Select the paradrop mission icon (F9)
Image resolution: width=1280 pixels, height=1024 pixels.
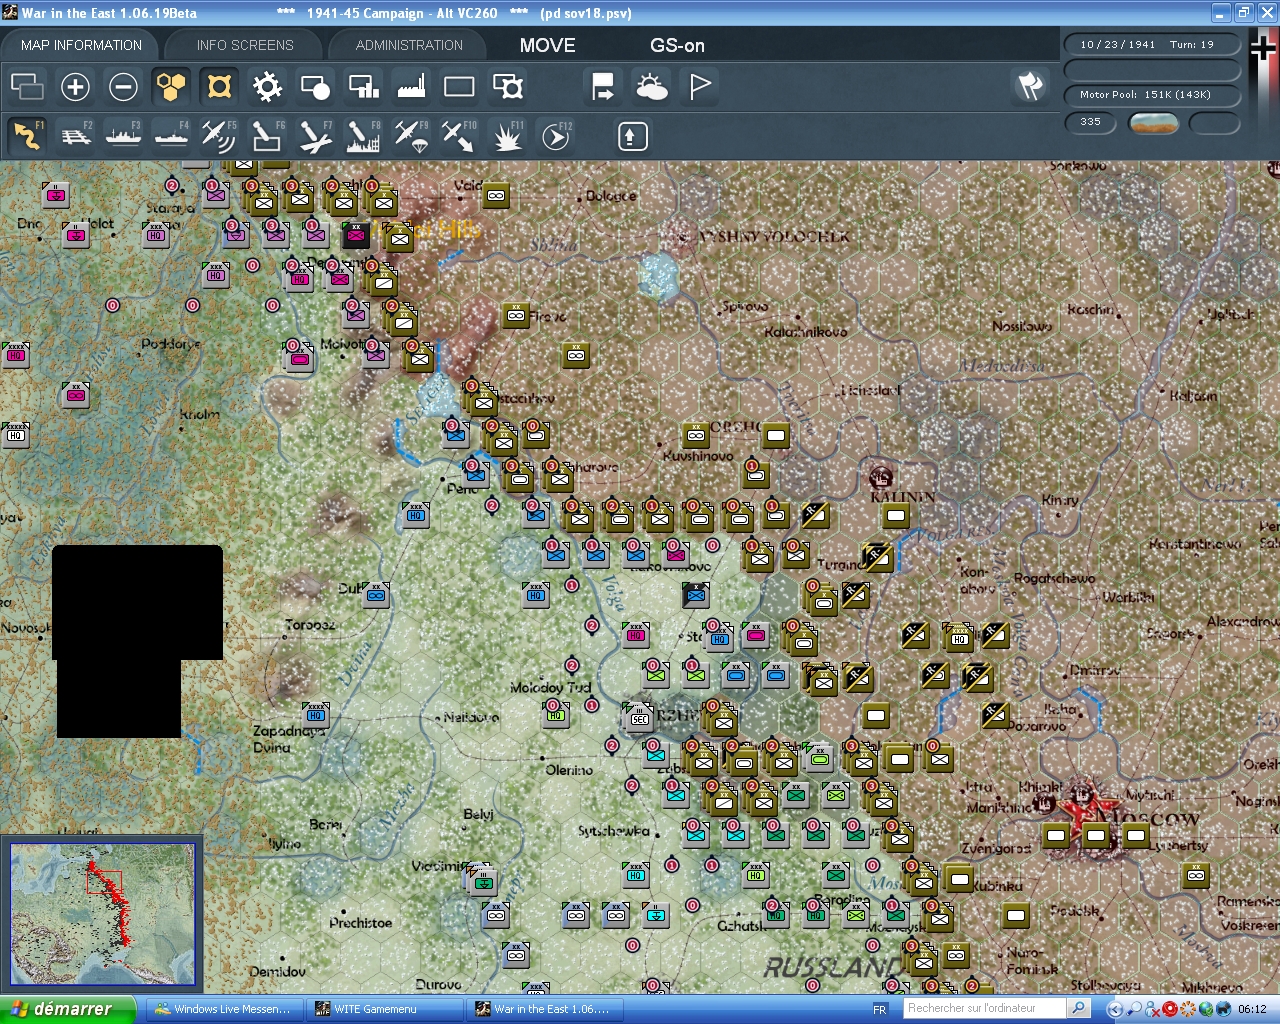[411, 136]
